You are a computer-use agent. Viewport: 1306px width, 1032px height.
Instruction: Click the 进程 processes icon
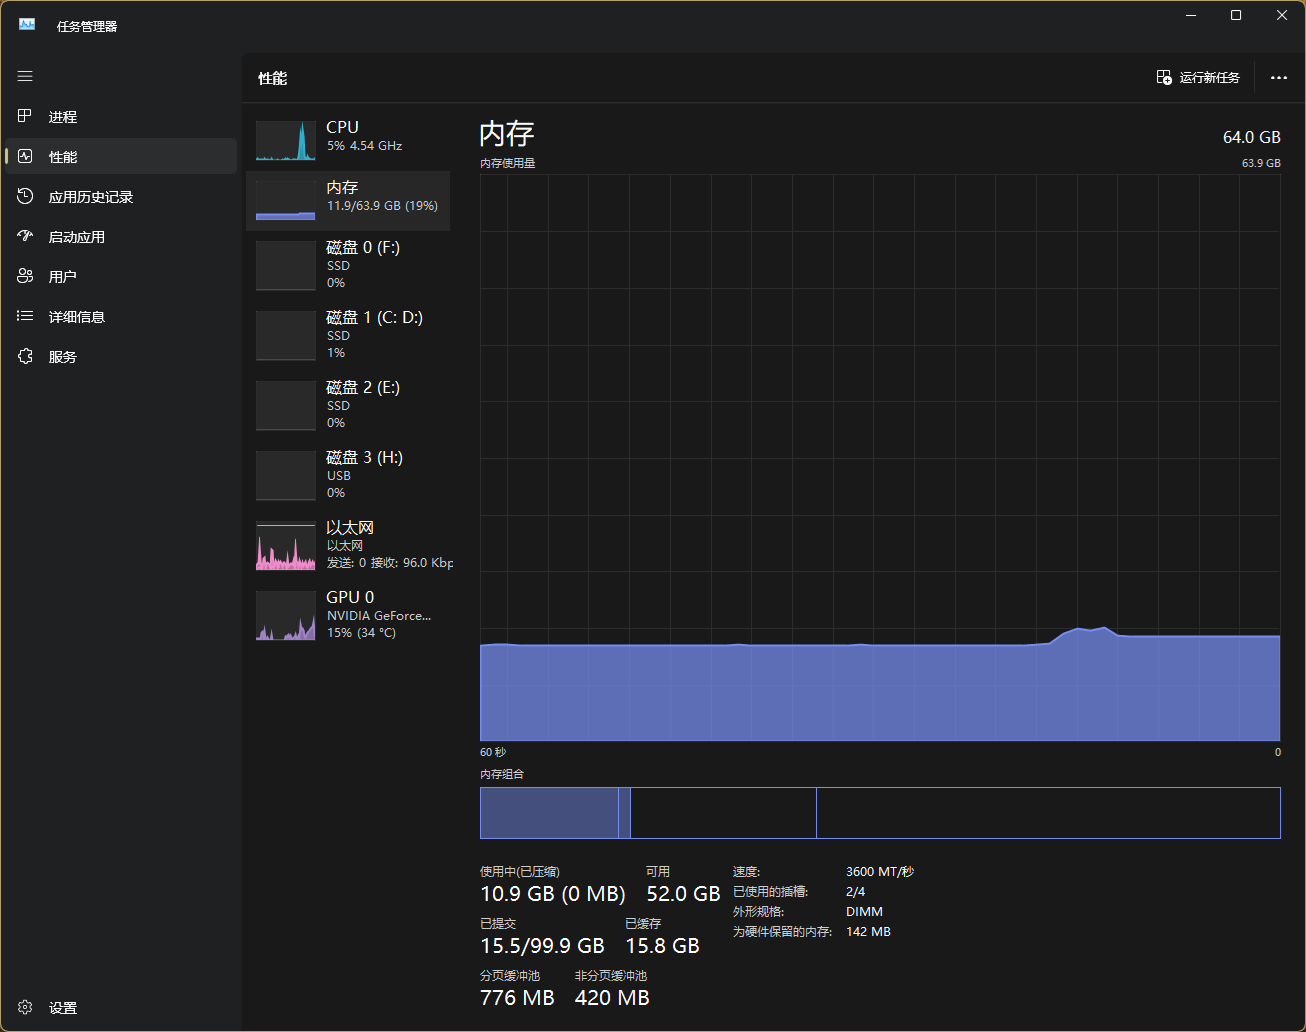[x=25, y=116]
